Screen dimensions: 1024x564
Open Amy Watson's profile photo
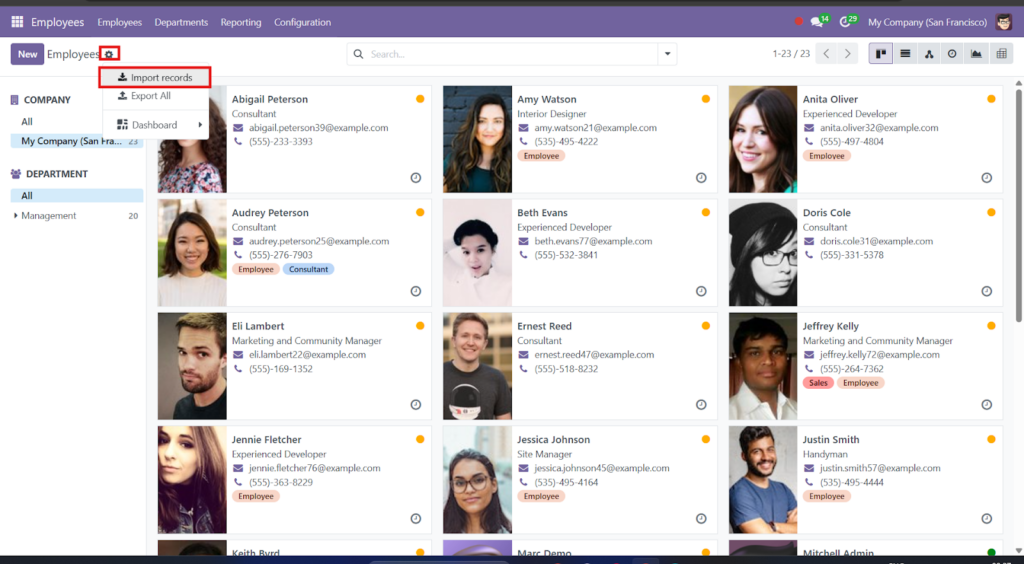(x=477, y=139)
